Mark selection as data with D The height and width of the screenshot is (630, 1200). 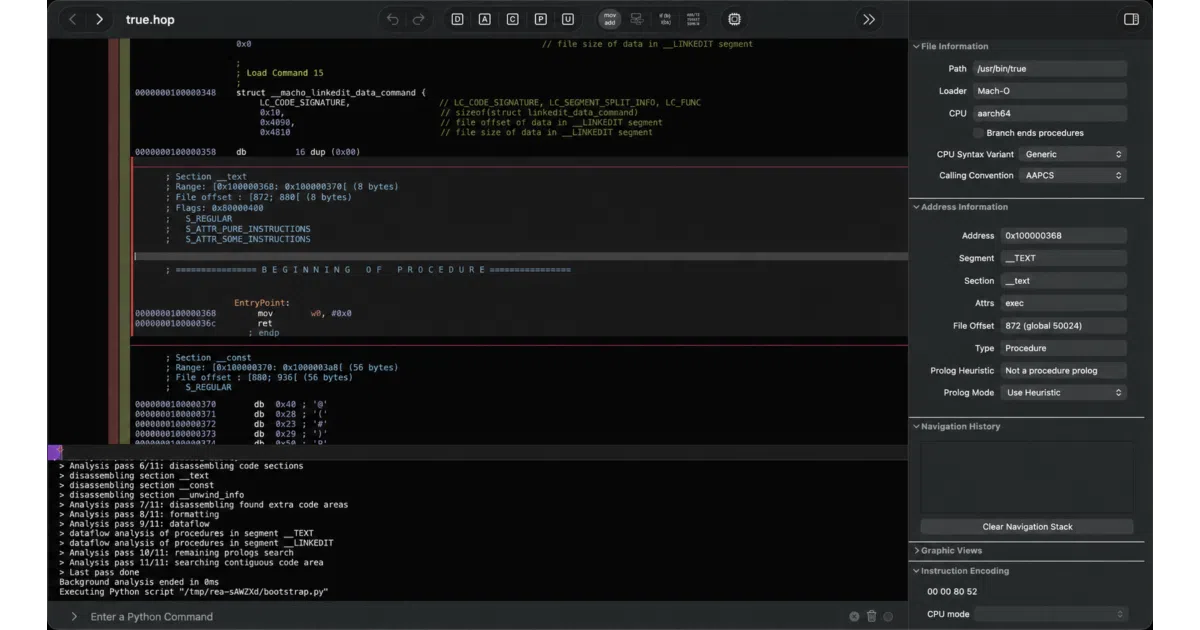pyautogui.click(x=457, y=19)
